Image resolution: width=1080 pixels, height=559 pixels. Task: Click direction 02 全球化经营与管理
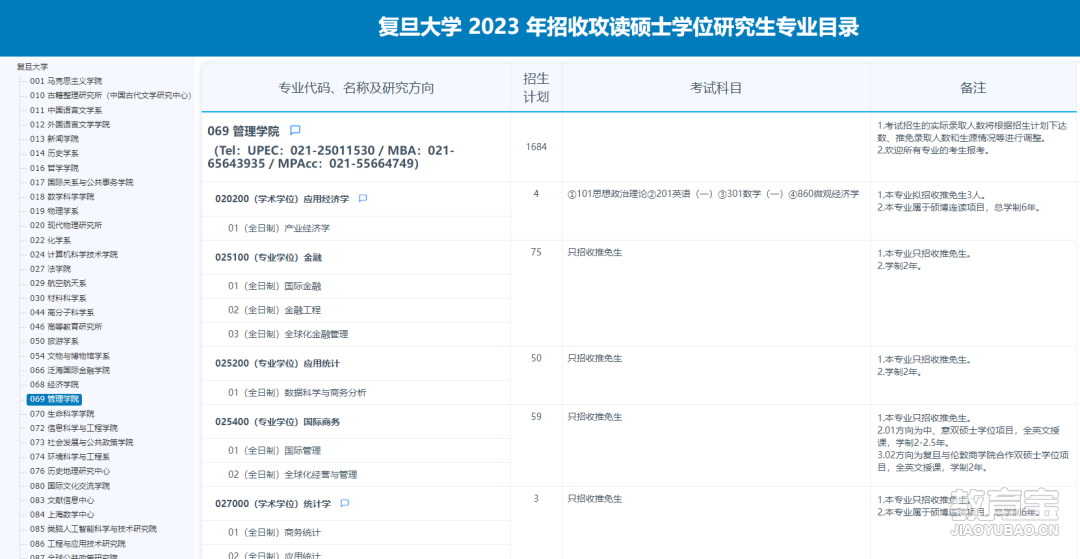click(x=293, y=475)
